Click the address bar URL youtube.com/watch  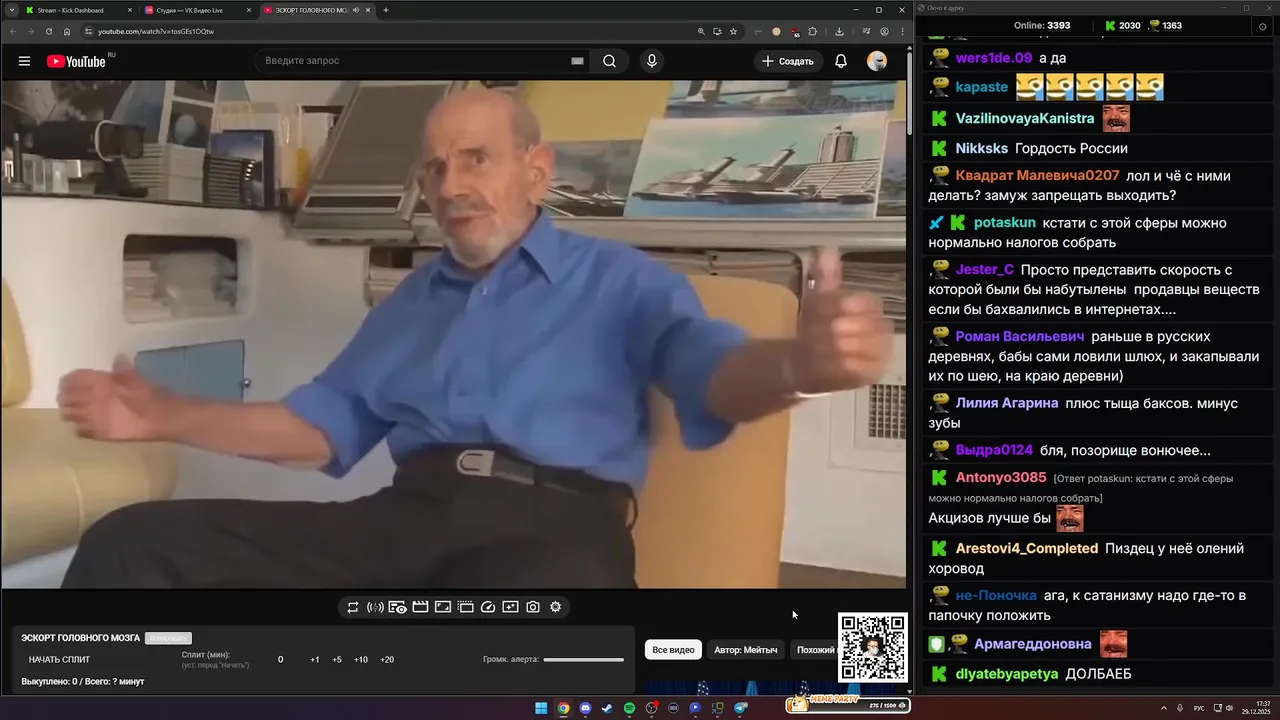156,31
